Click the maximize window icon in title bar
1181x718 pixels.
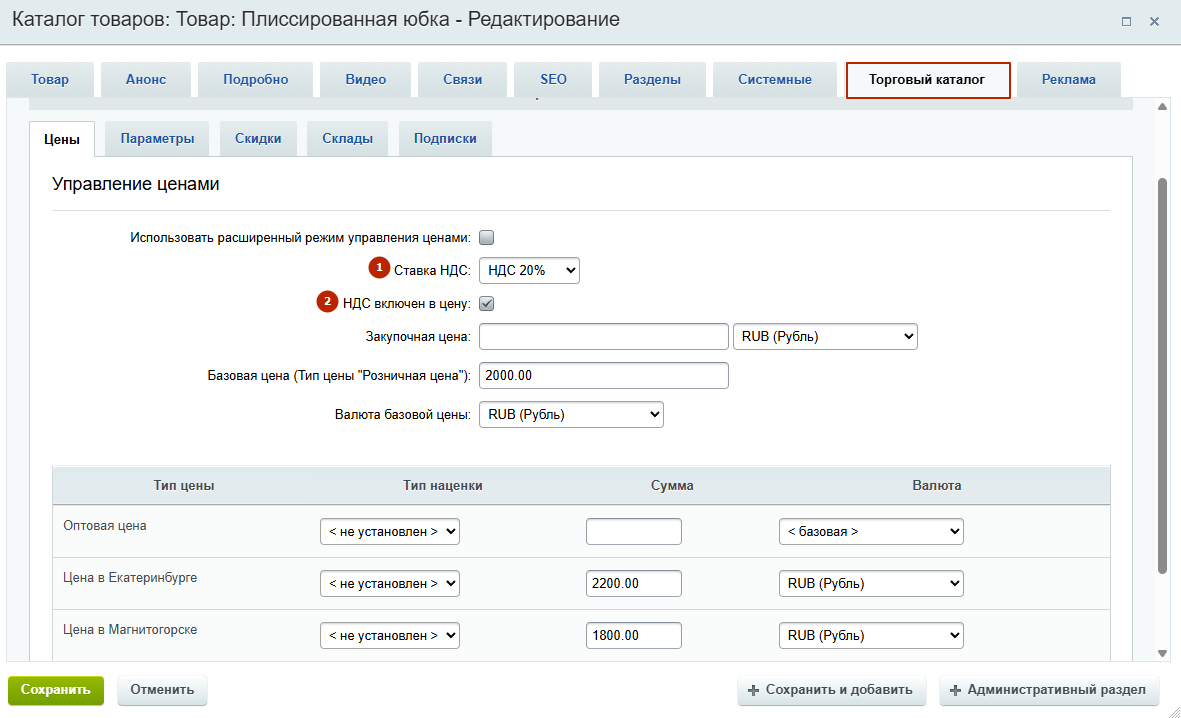[1126, 21]
